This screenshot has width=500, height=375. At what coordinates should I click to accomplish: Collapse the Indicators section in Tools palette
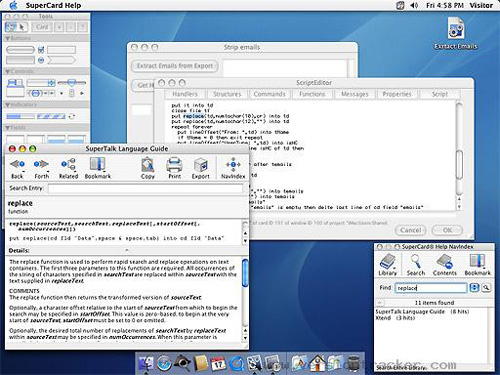[8, 105]
